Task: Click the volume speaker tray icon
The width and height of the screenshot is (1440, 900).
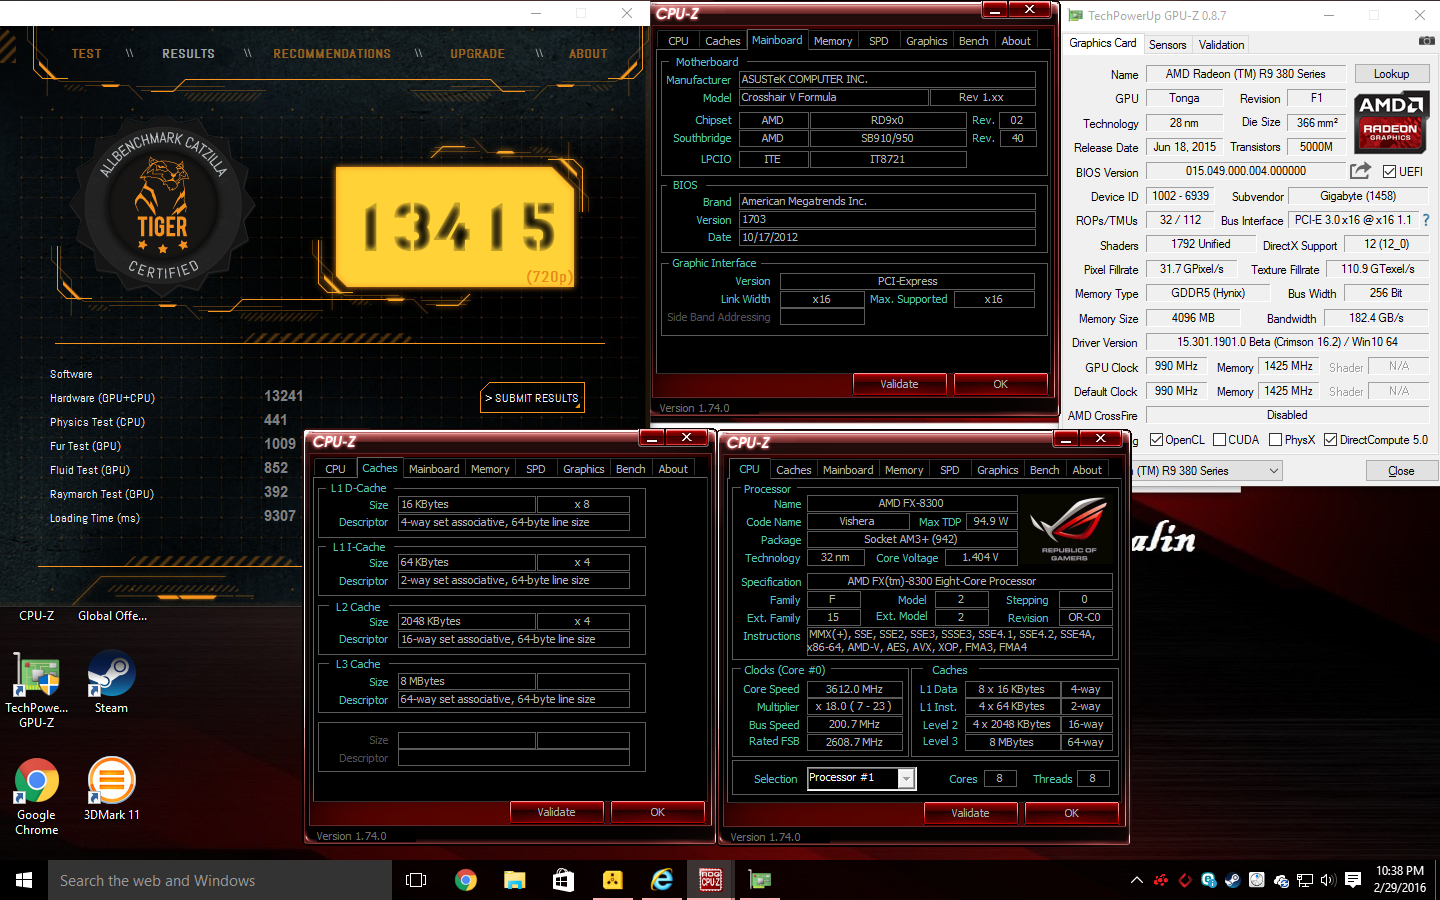Action: click(1328, 881)
